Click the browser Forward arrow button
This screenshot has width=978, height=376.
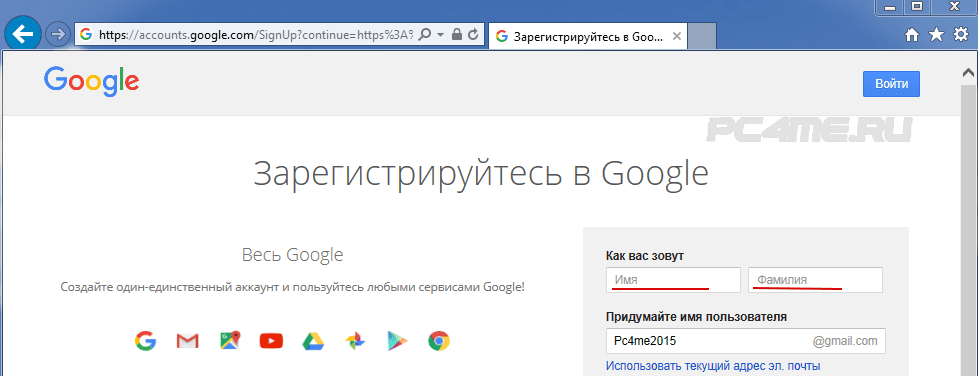click(57, 34)
